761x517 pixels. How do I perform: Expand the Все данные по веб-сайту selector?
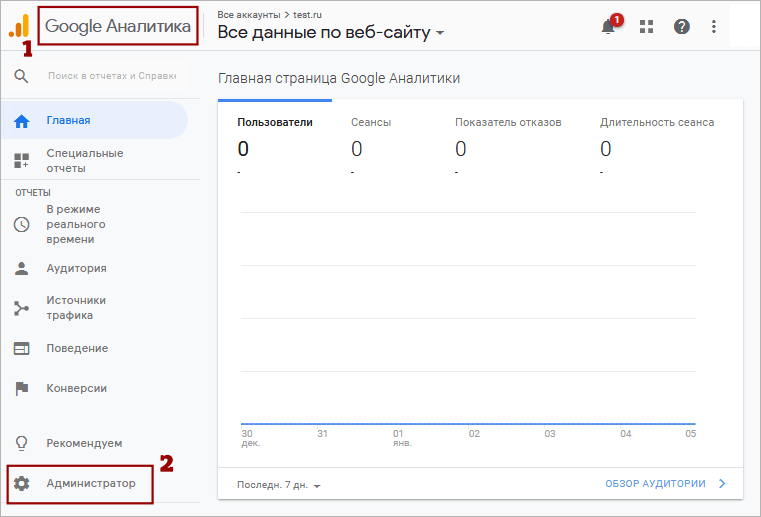[x=331, y=33]
